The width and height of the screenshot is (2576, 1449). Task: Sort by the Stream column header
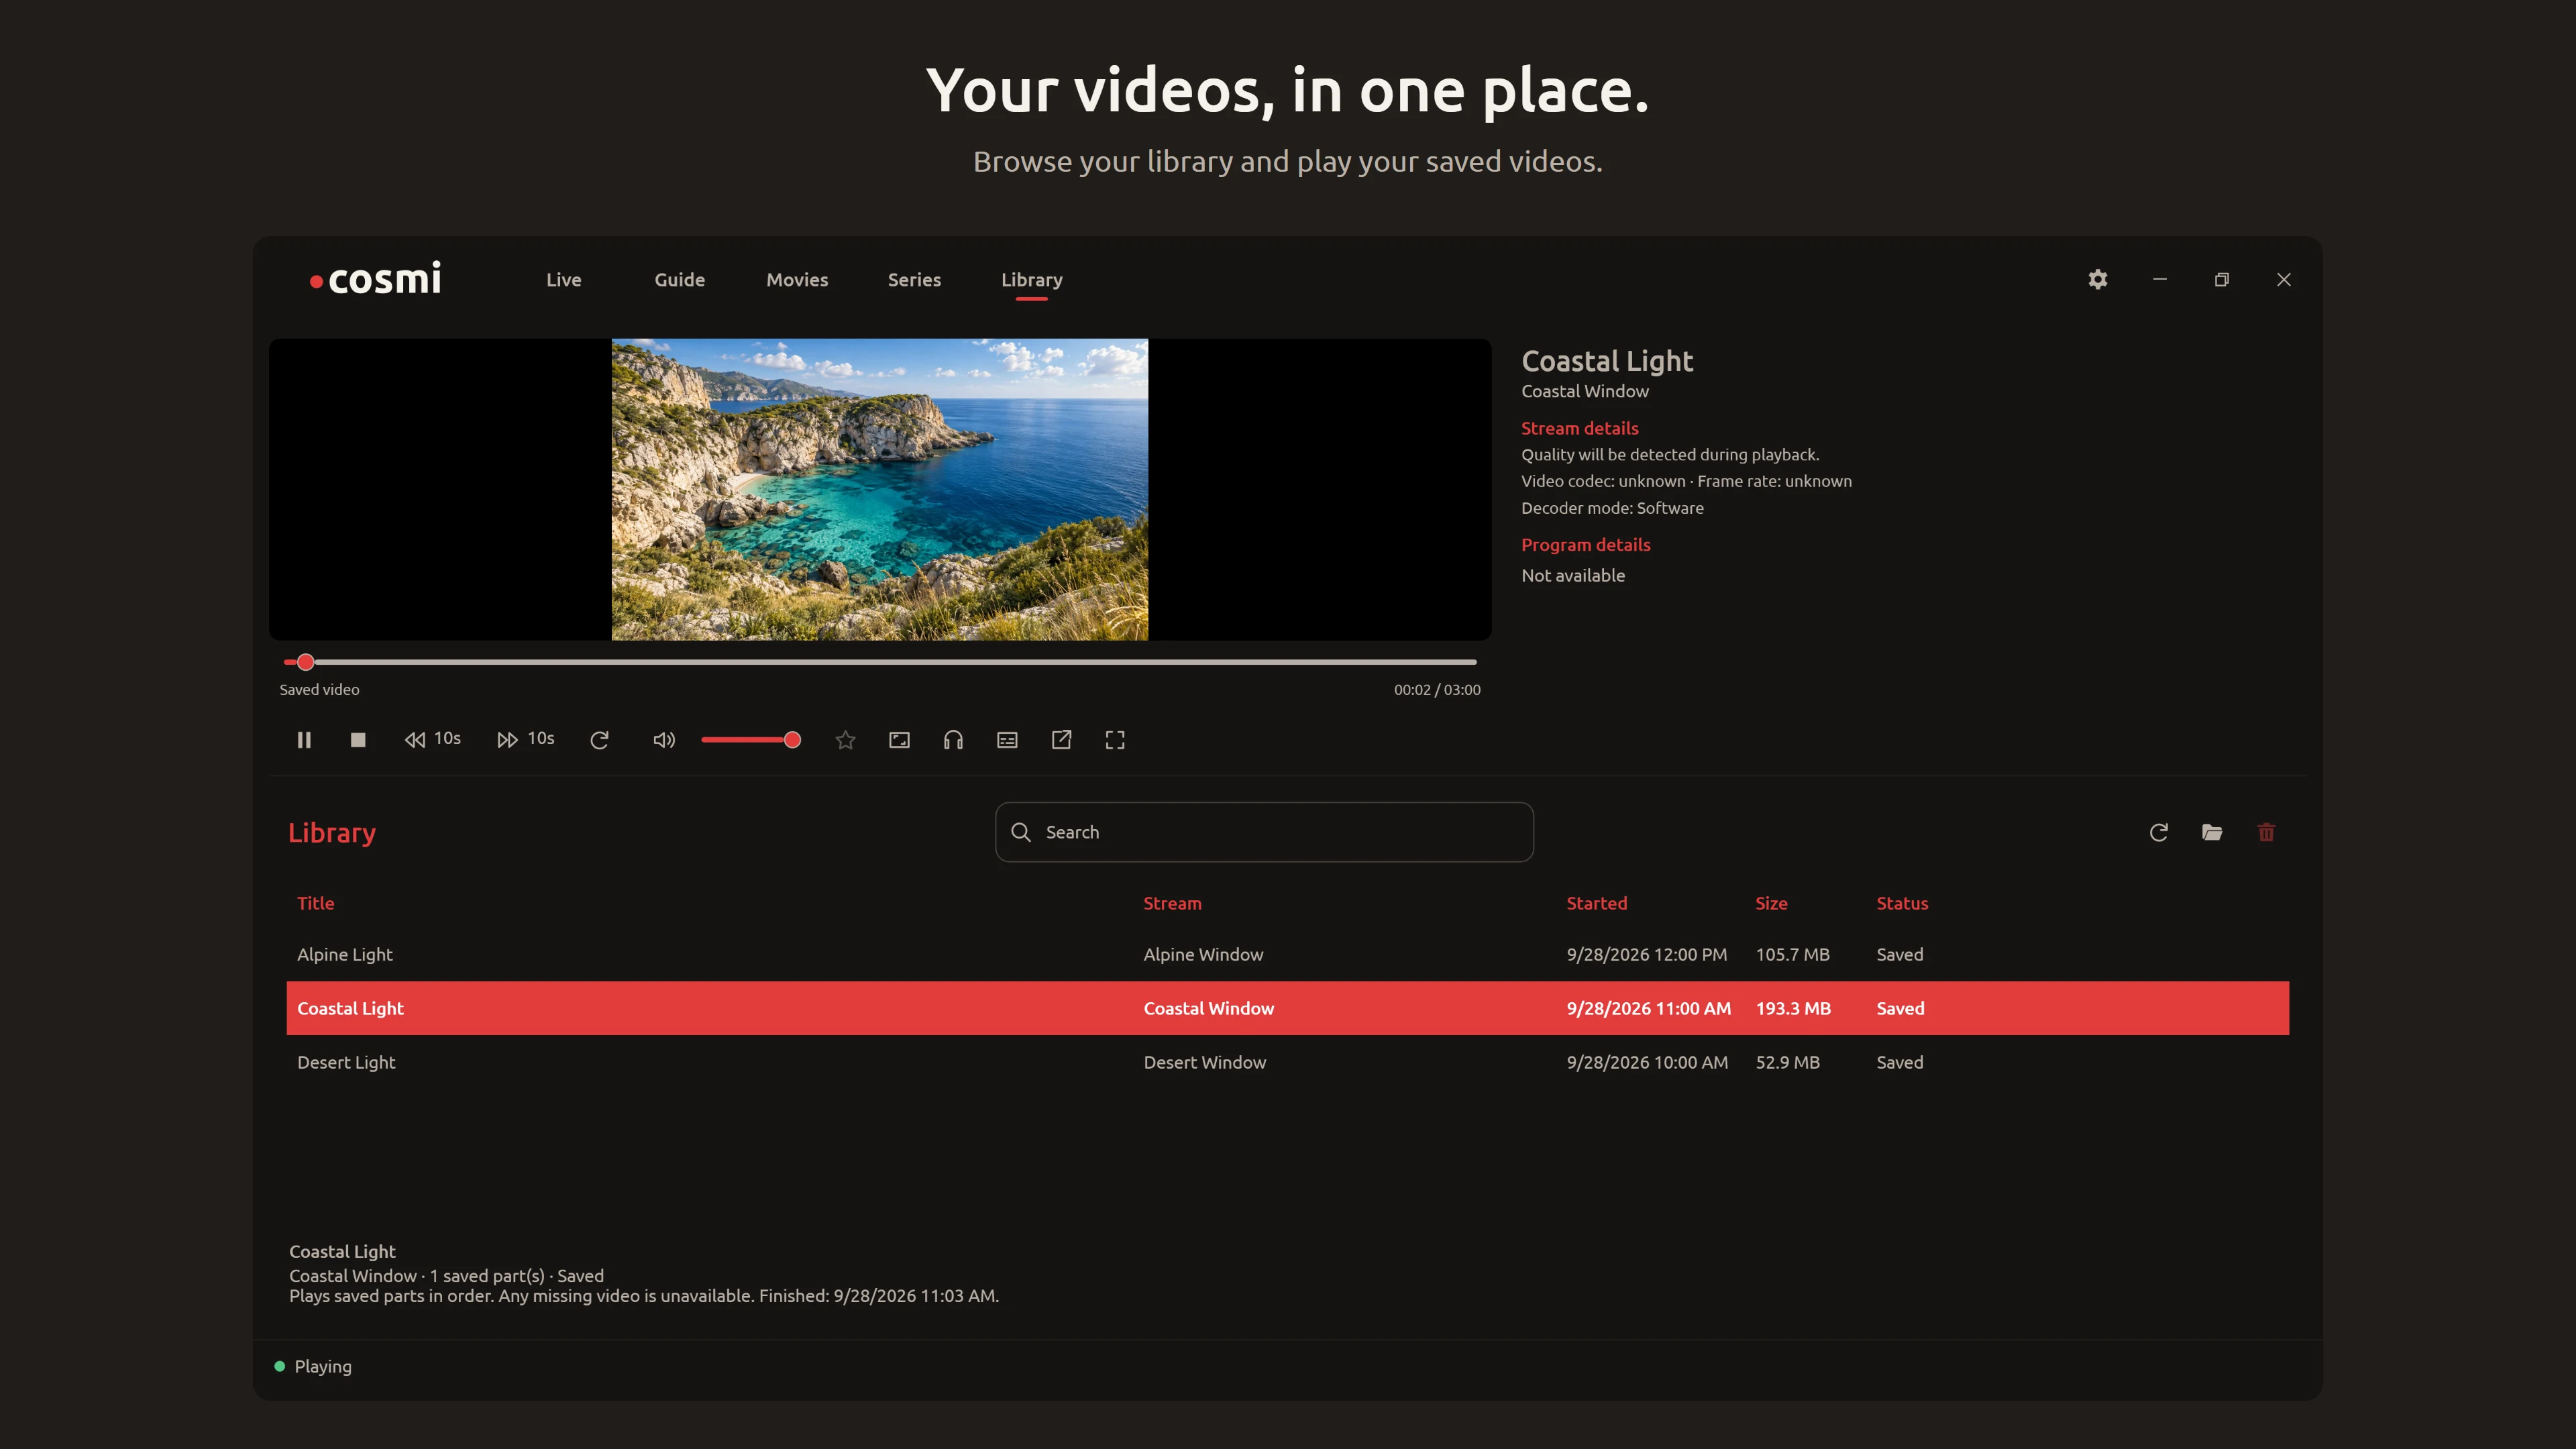1172,903
